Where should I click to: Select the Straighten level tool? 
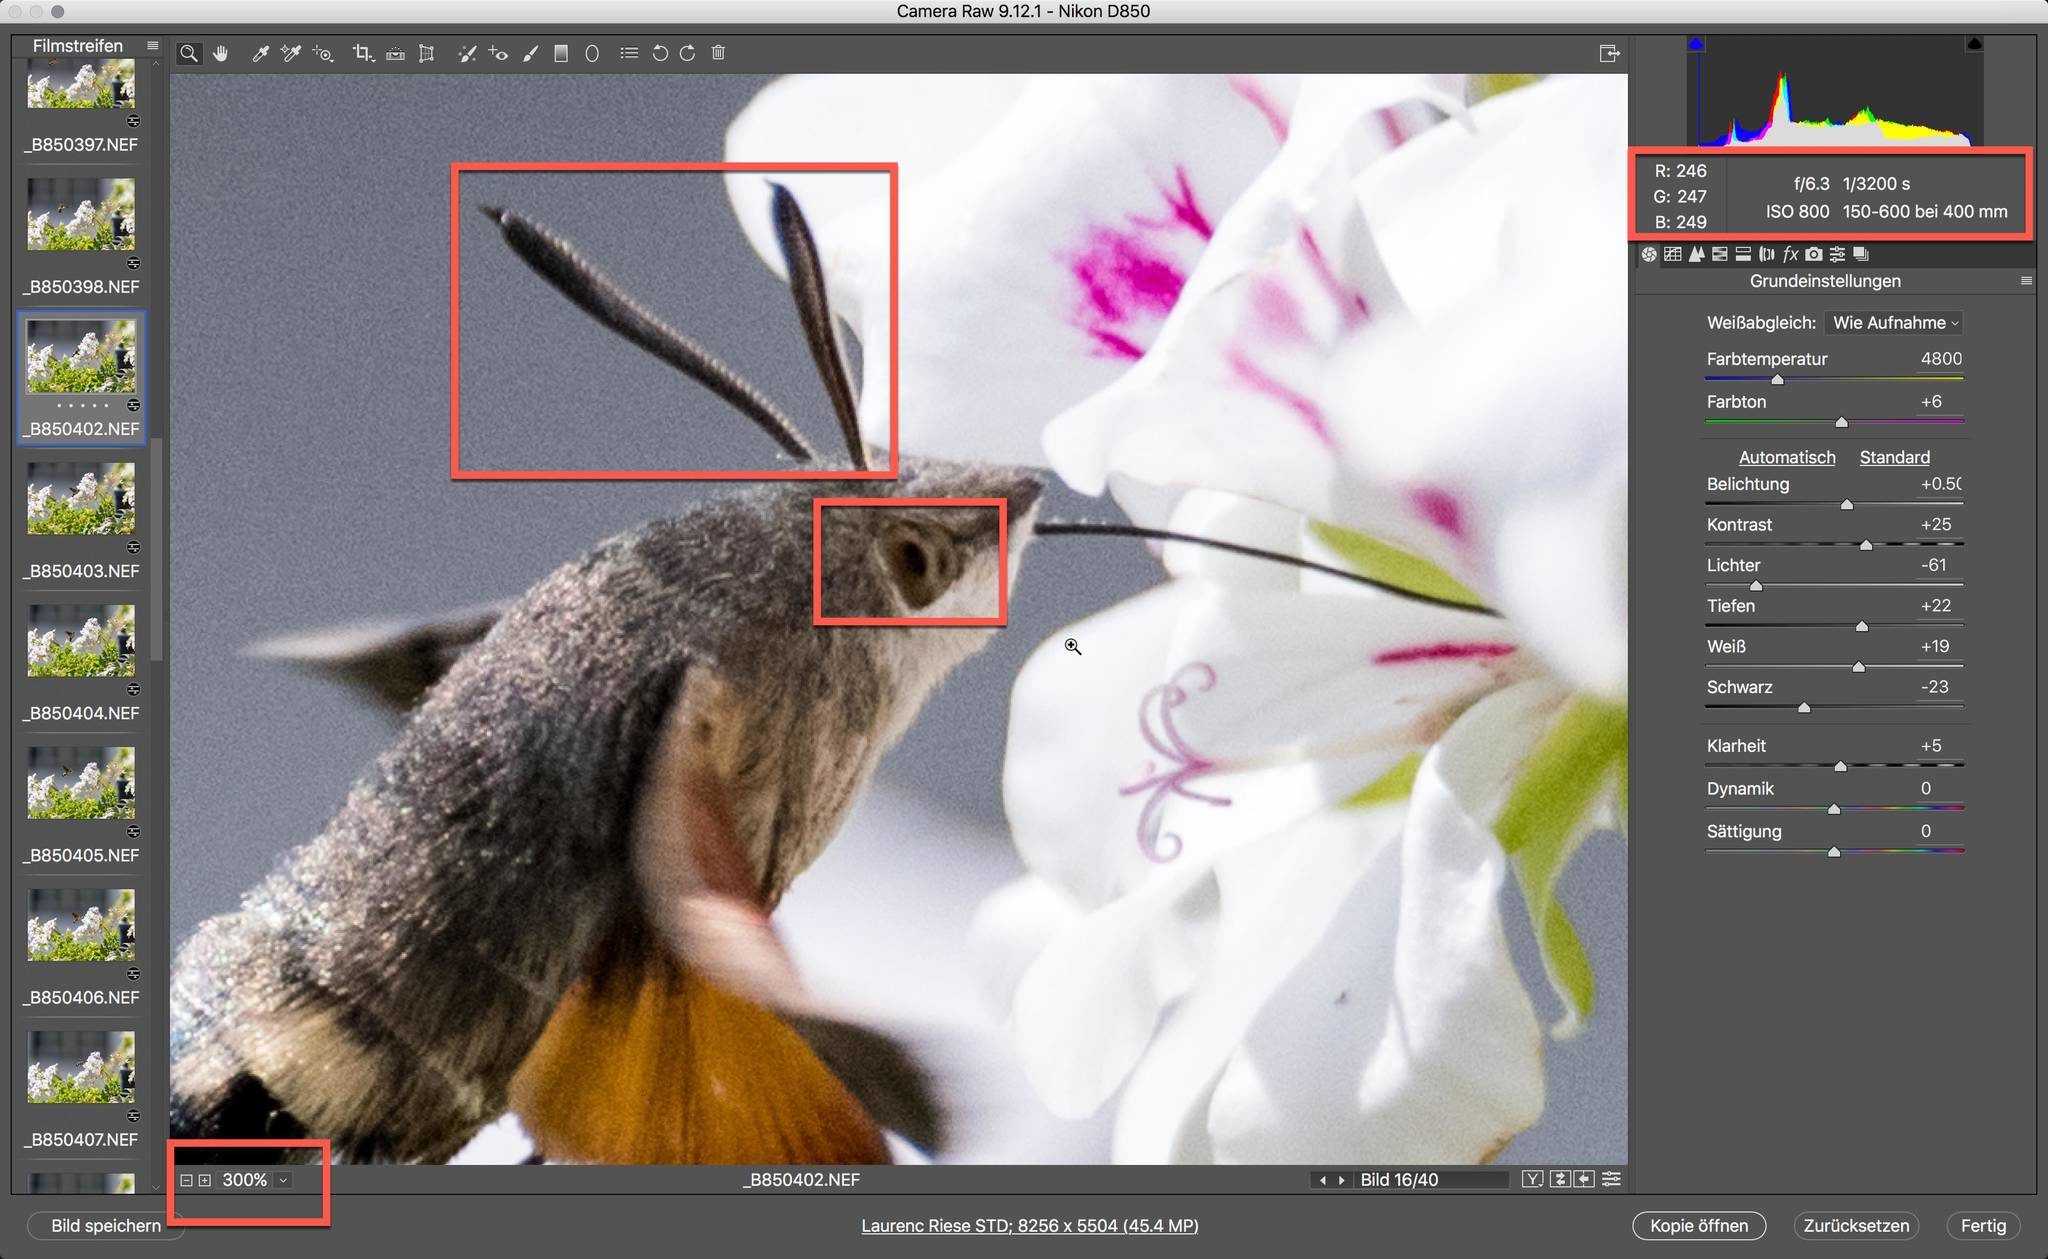(395, 53)
